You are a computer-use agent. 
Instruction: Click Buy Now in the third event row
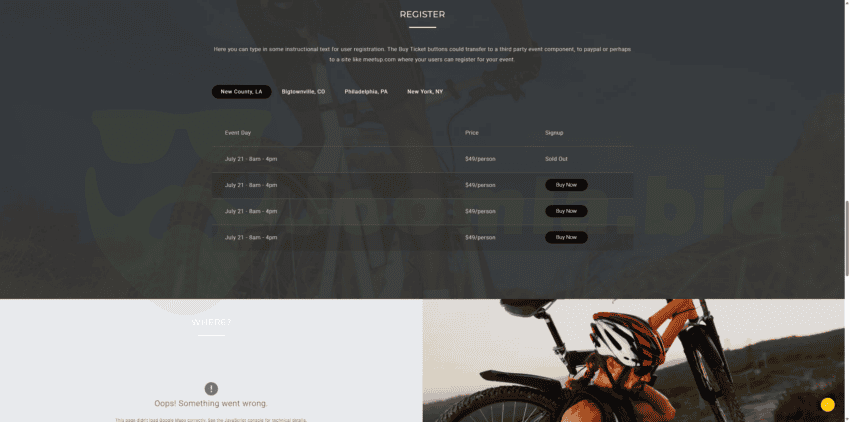click(566, 211)
